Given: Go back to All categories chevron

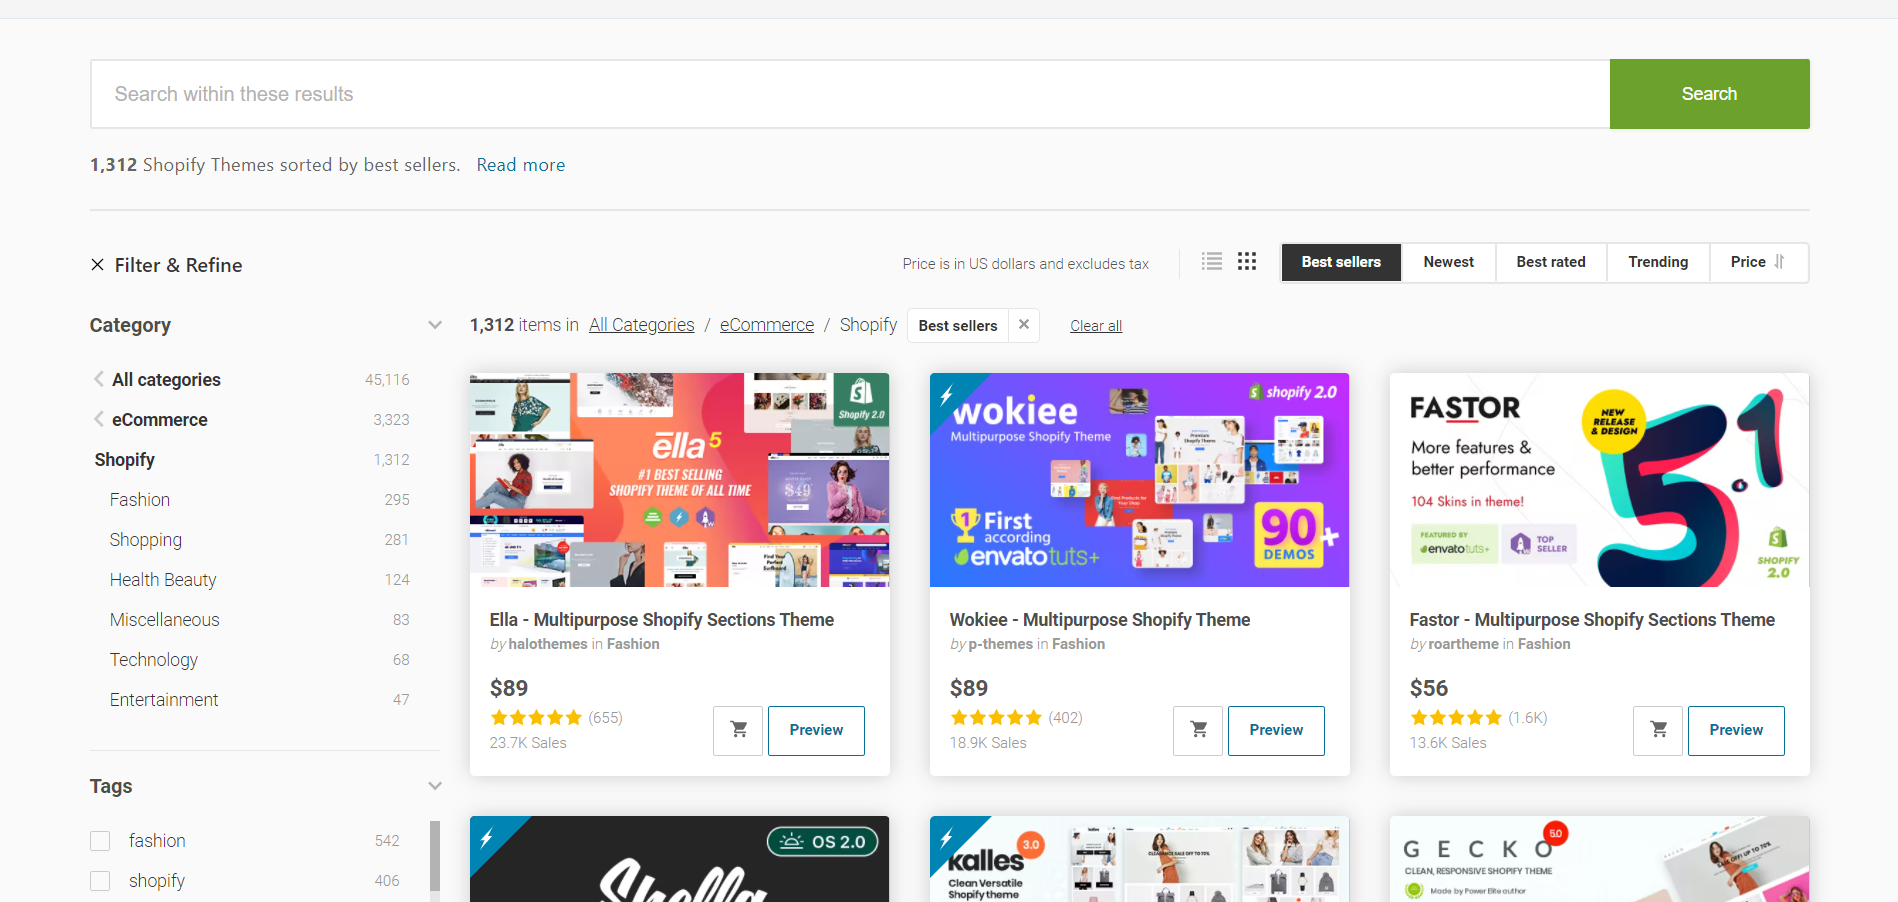Looking at the screenshot, I should [98, 379].
